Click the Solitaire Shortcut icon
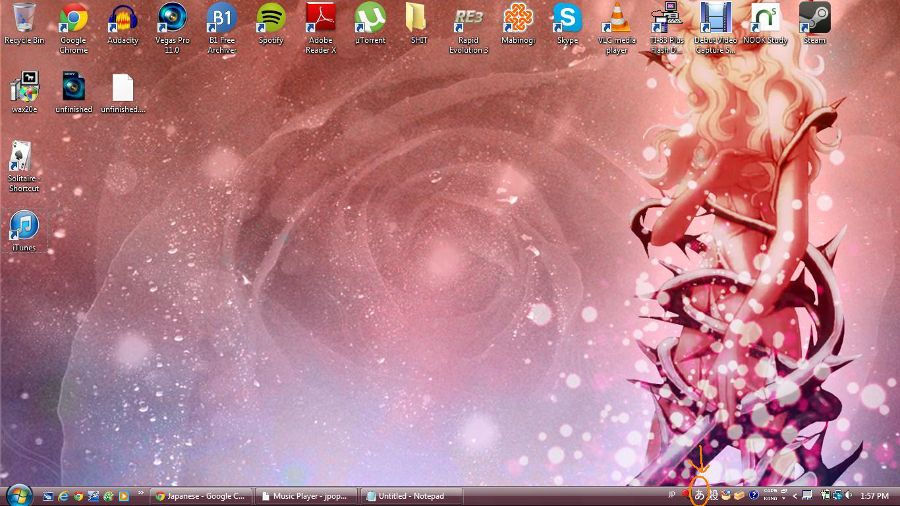The image size is (900, 506). (x=24, y=160)
